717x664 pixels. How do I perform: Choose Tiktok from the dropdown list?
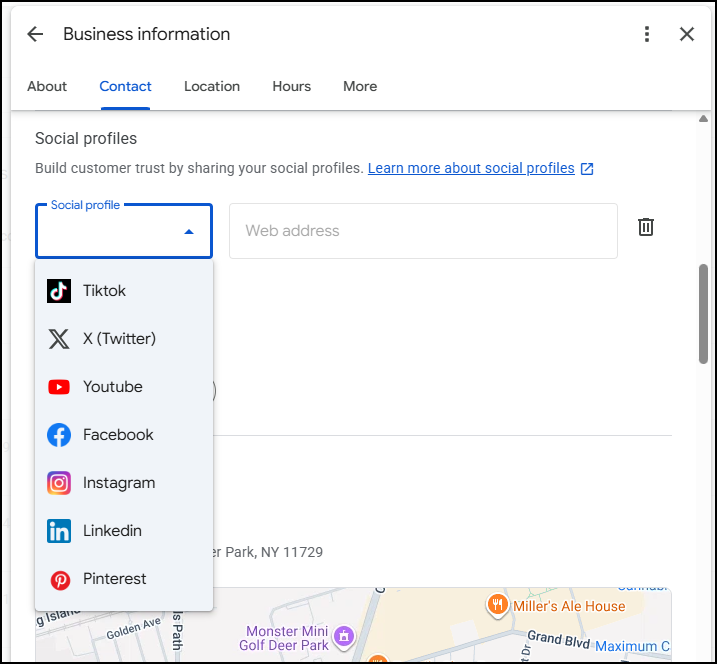[x=124, y=291]
